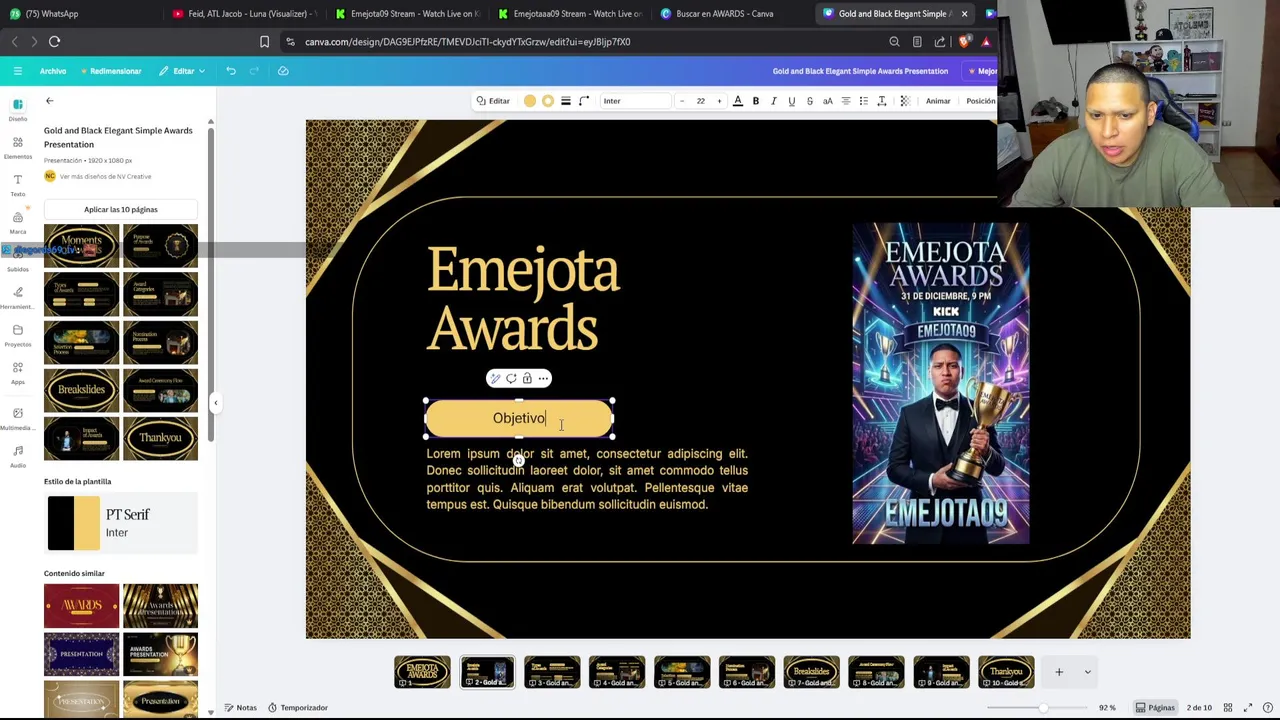Open the Diseño panel in sidebar

click(18, 109)
